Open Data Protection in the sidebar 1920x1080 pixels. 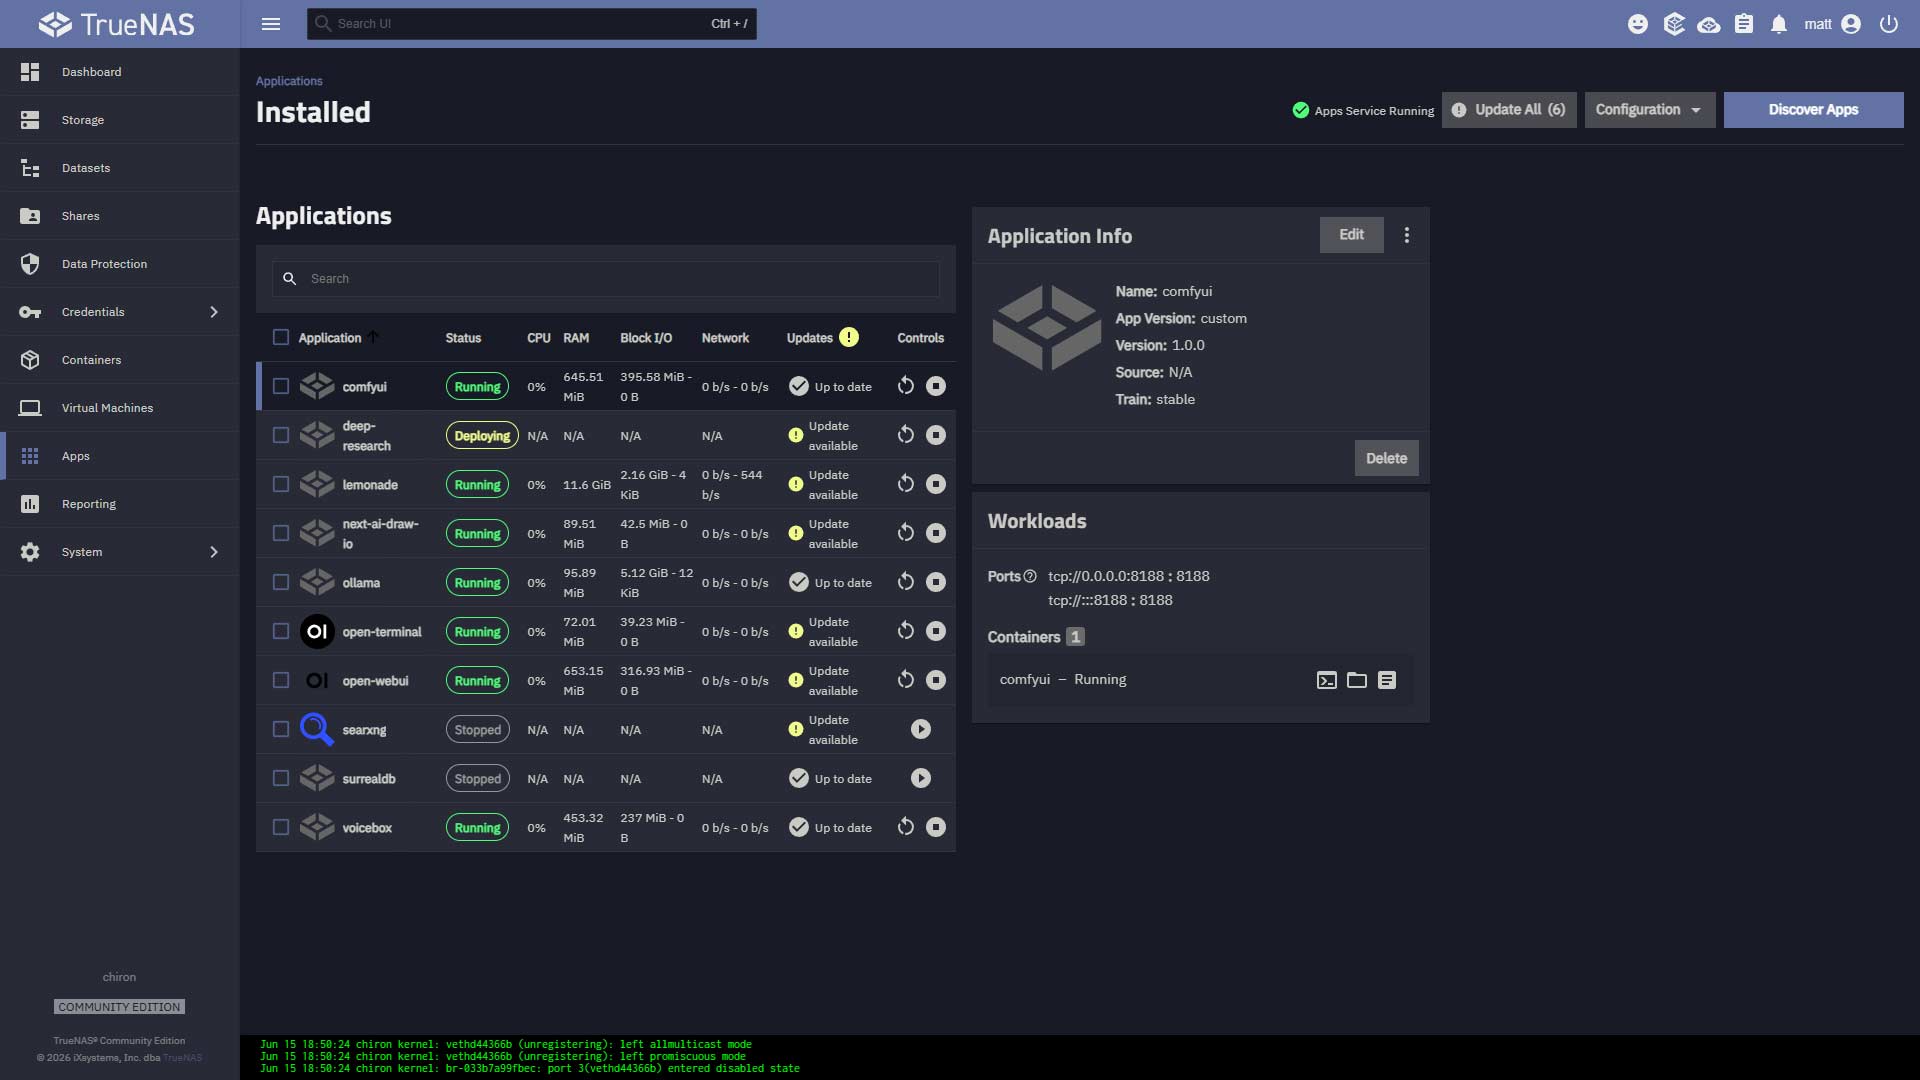tap(120, 264)
